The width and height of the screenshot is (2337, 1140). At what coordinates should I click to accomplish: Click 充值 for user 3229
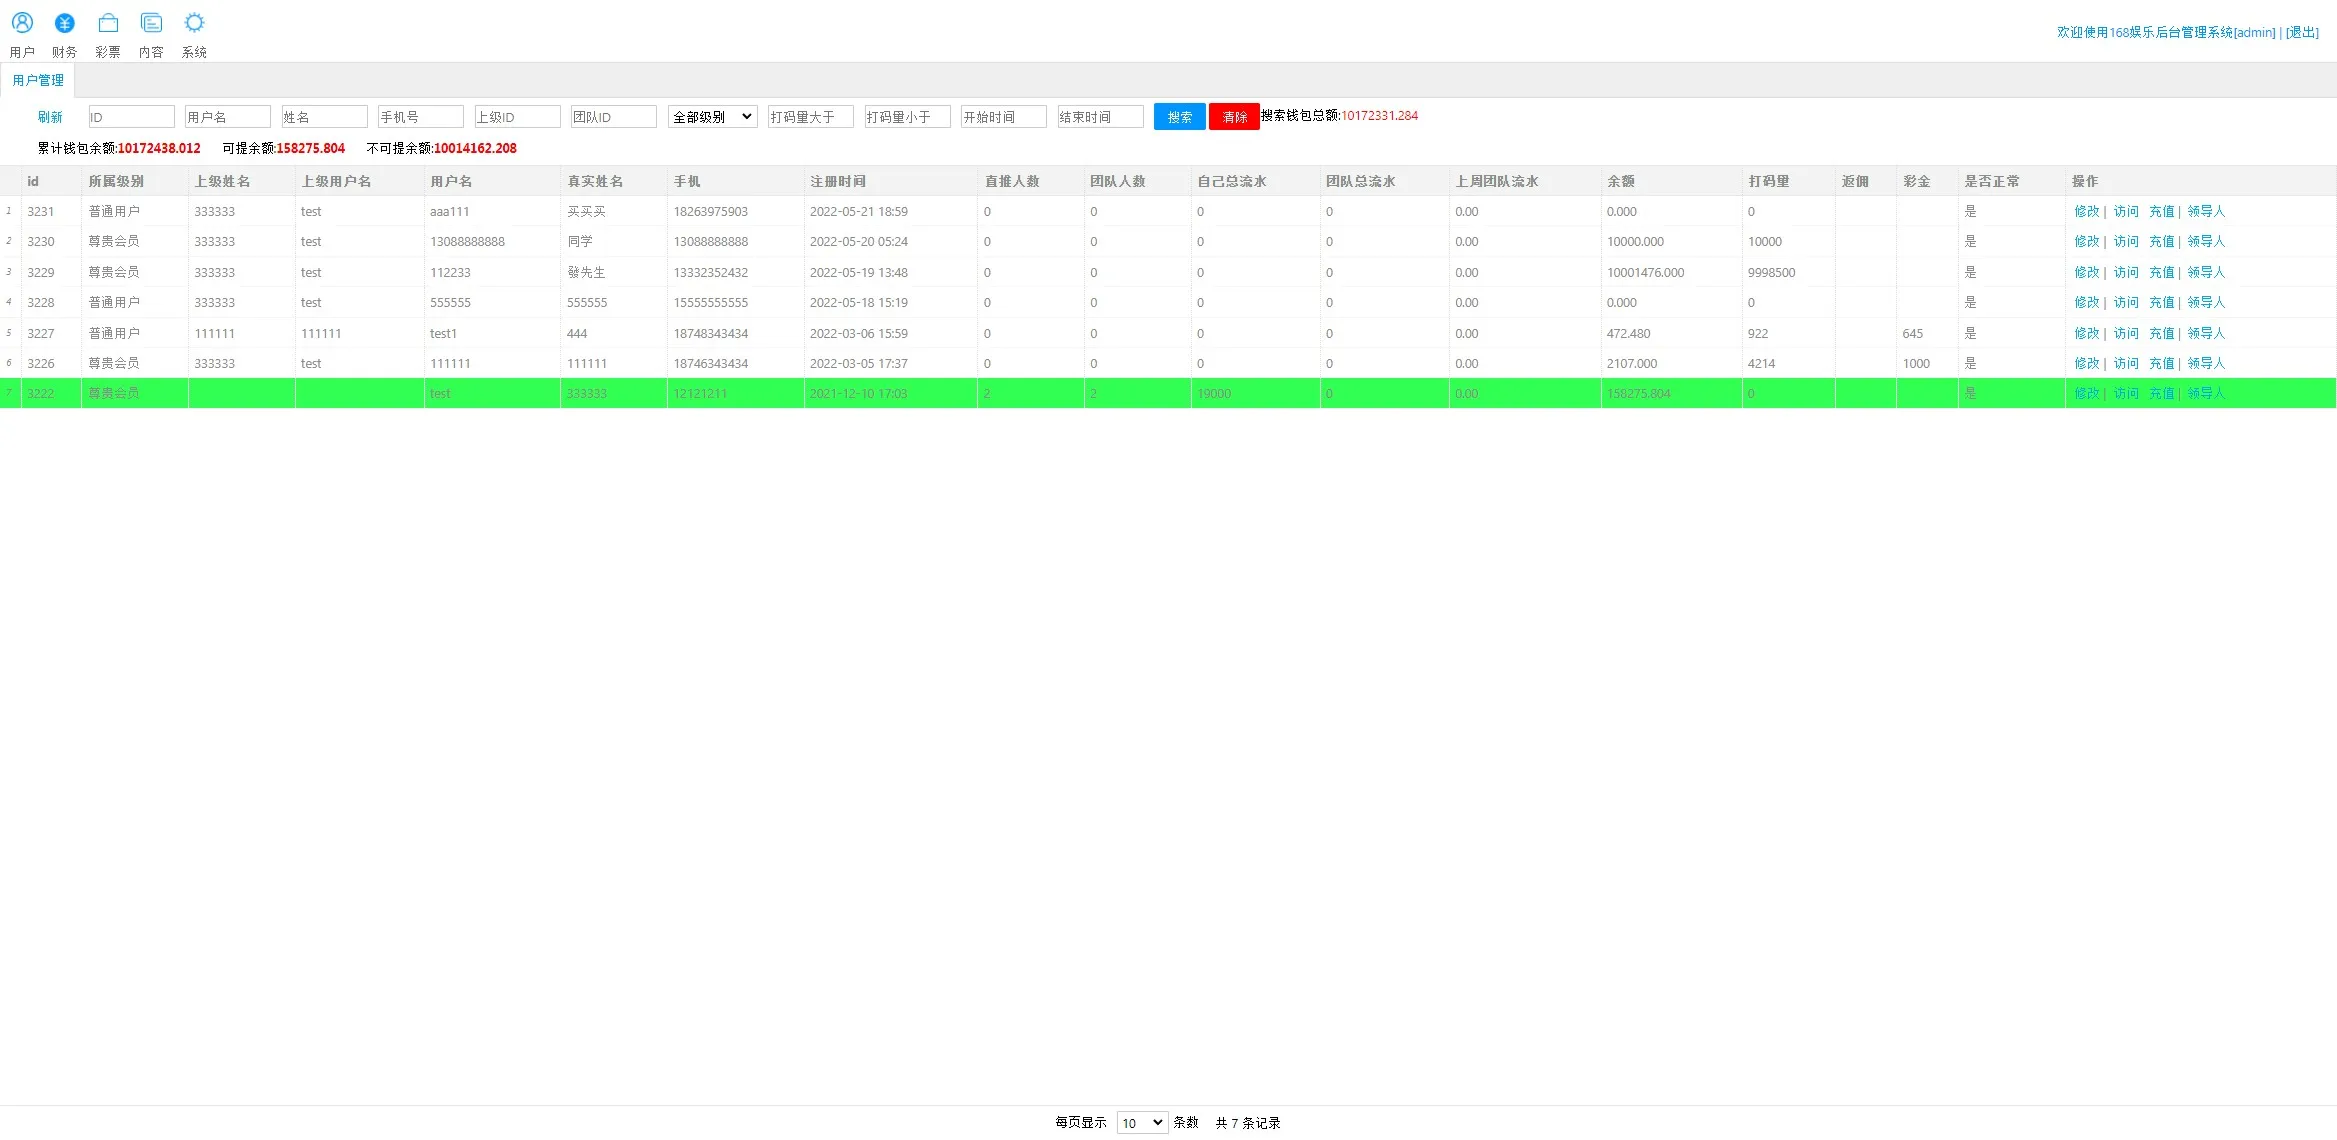click(x=2161, y=272)
